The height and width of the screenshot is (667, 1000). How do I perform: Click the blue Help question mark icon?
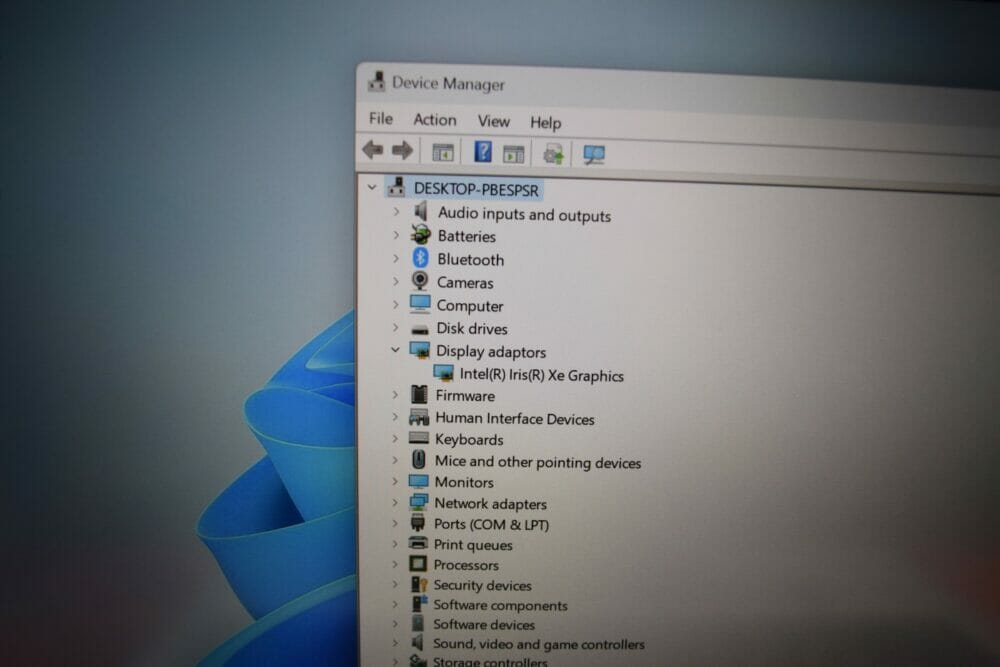point(483,152)
